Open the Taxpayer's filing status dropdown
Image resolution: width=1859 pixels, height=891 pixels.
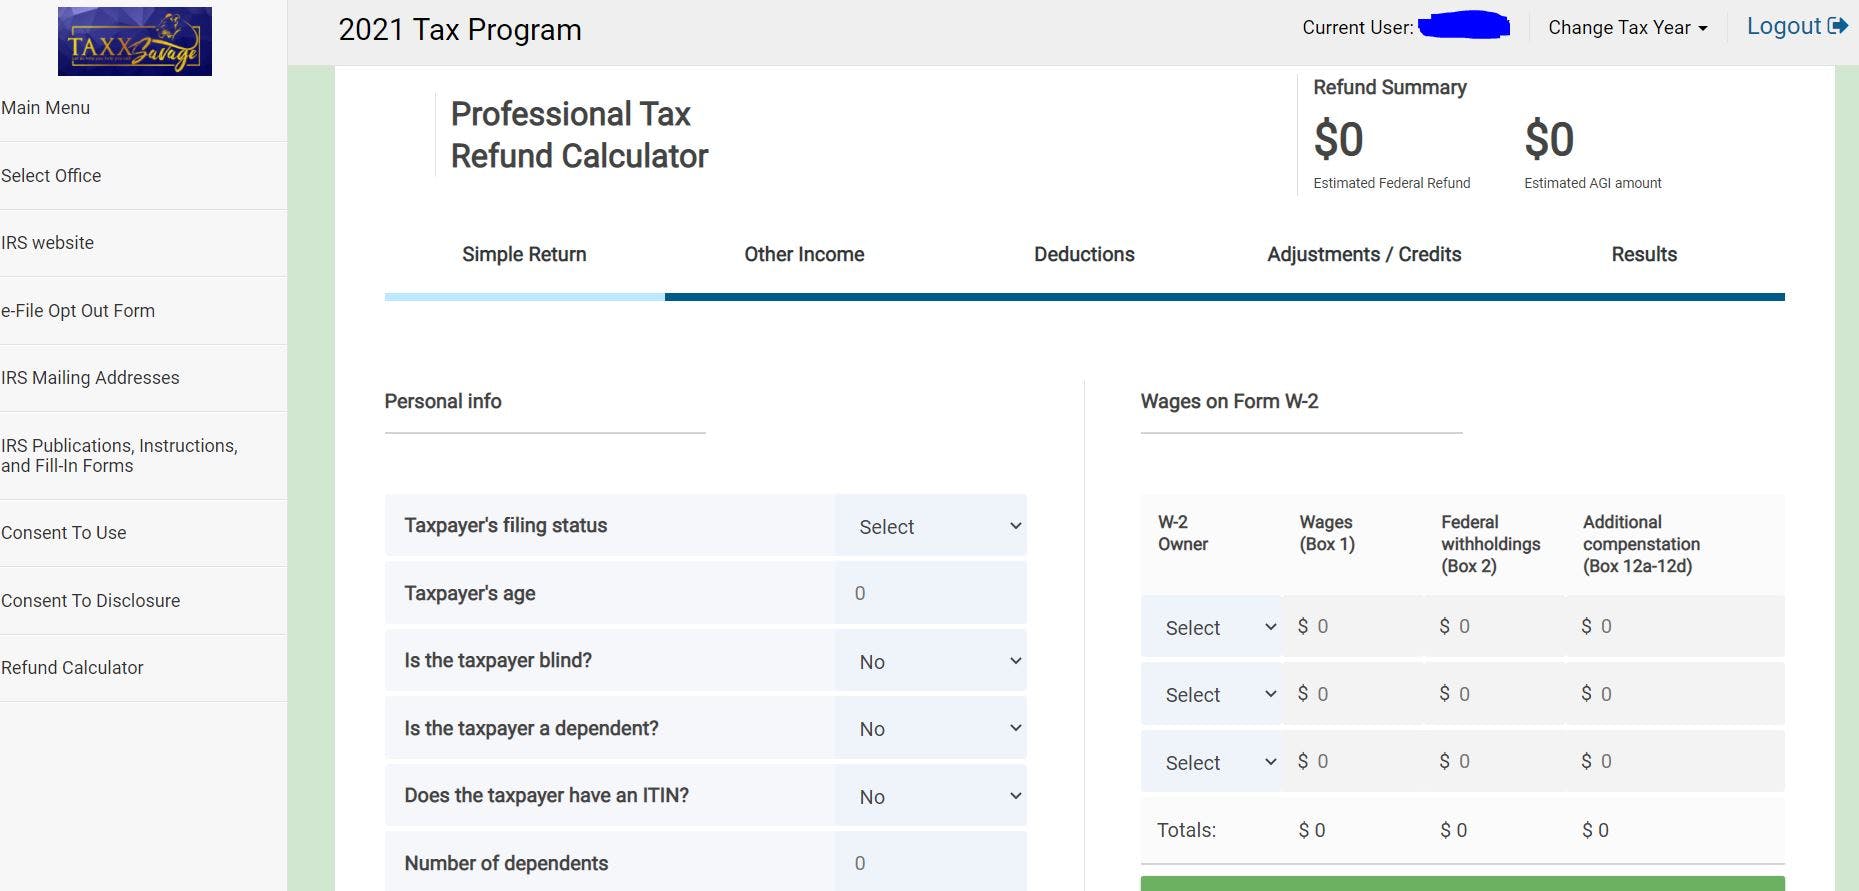pyautogui.click(x=930, y=527)
